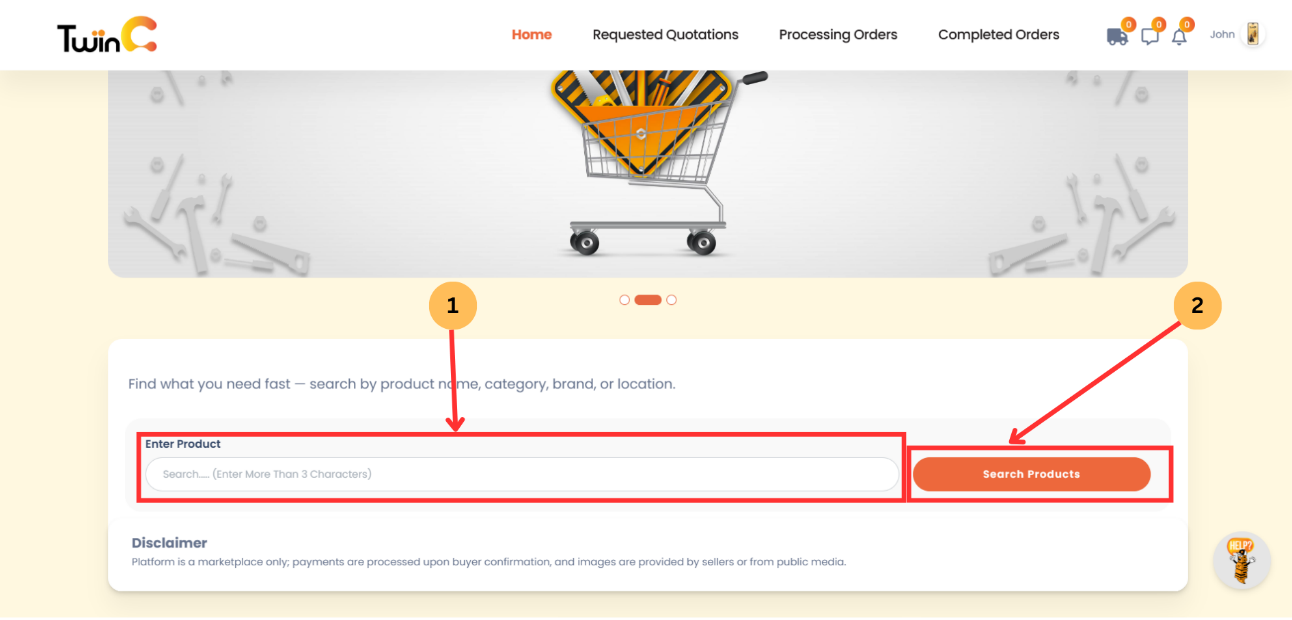Screen dimensions: 1292x620
Task: Click the zero badge on the bell icon
Action: click(1187, 23)
